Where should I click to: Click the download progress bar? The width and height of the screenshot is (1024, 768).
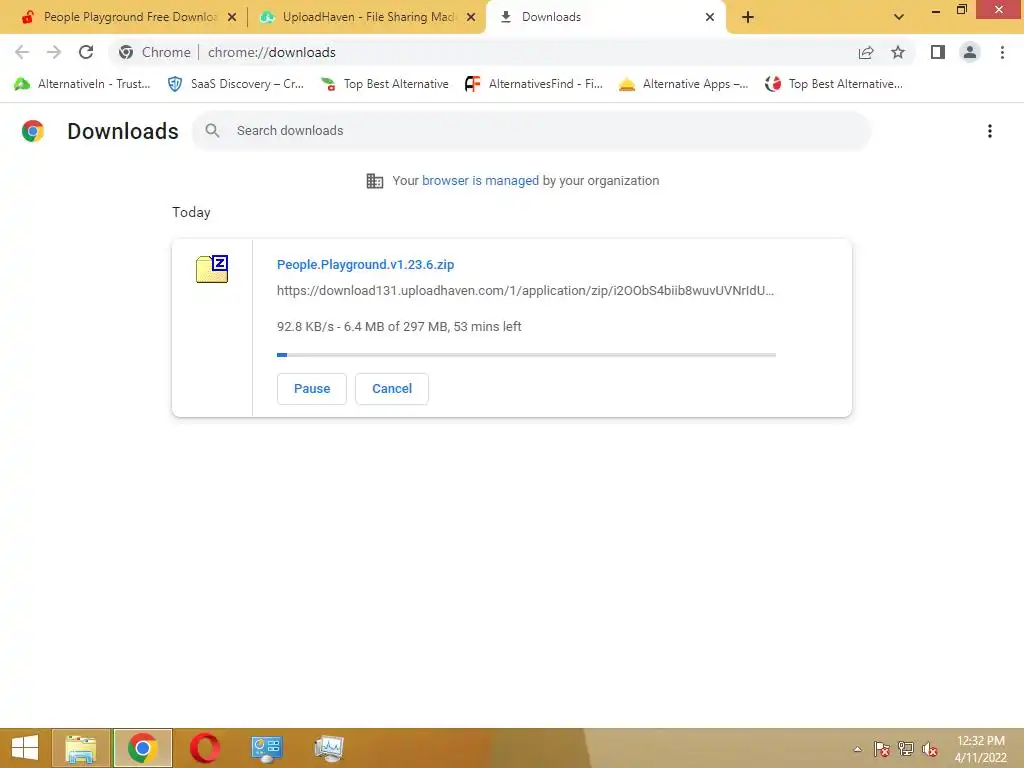[x=526, y=355]
